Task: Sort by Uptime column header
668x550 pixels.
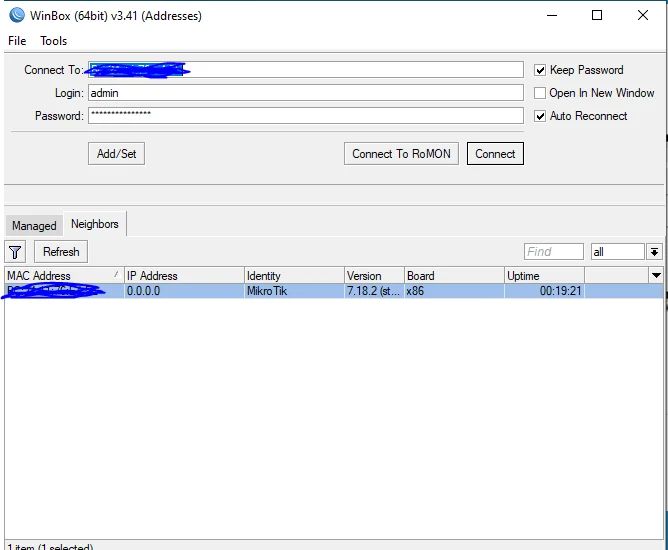Action: click(x=544, y=276)
